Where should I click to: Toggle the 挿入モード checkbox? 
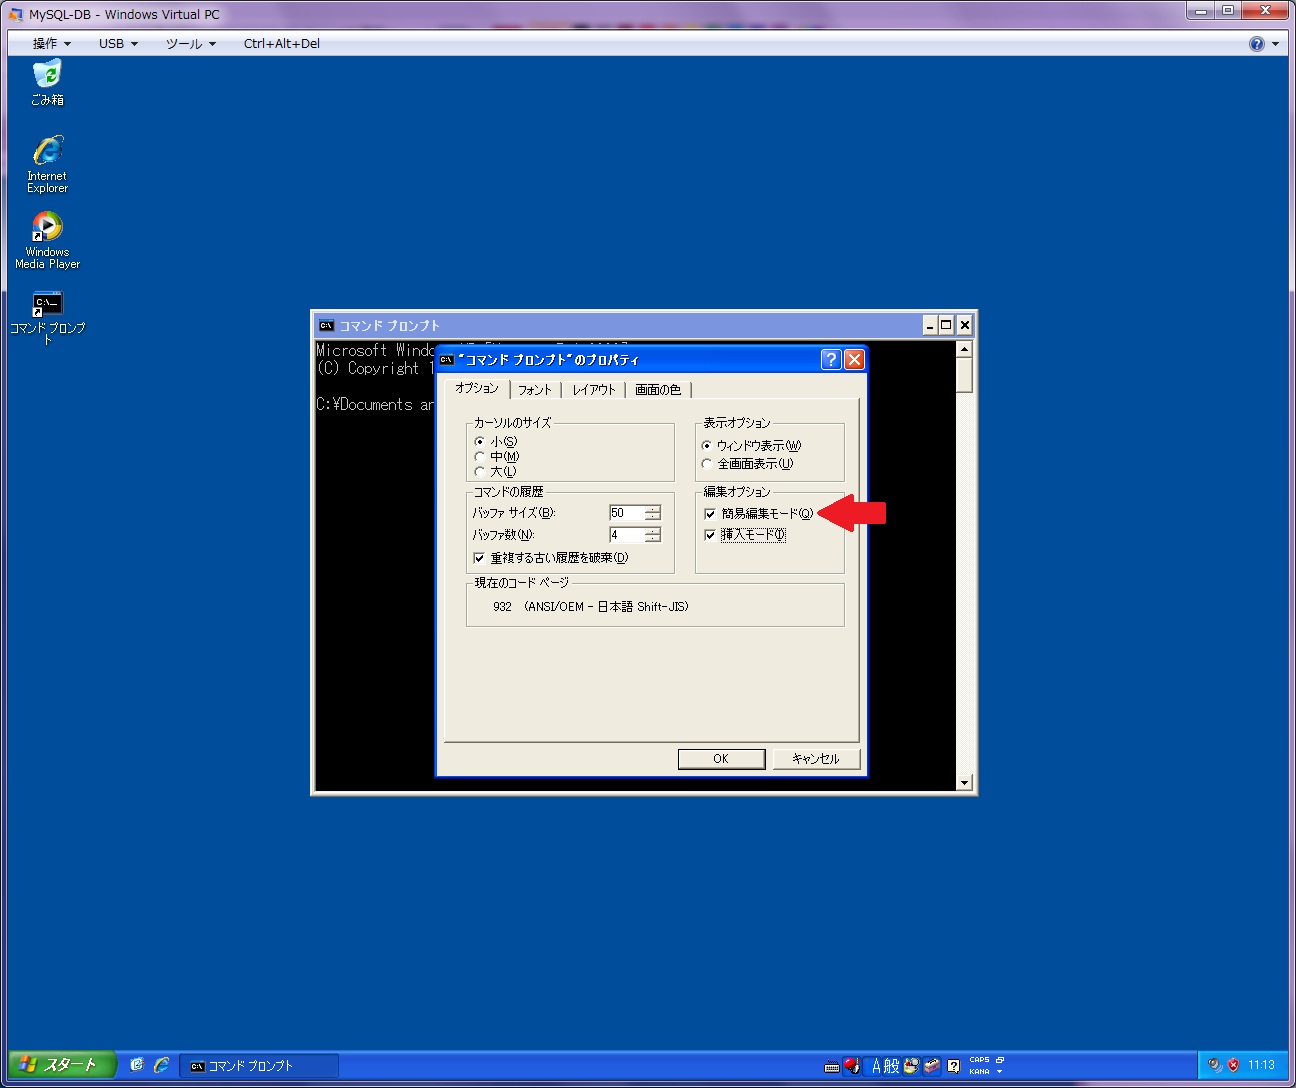[x=710, y=535]
